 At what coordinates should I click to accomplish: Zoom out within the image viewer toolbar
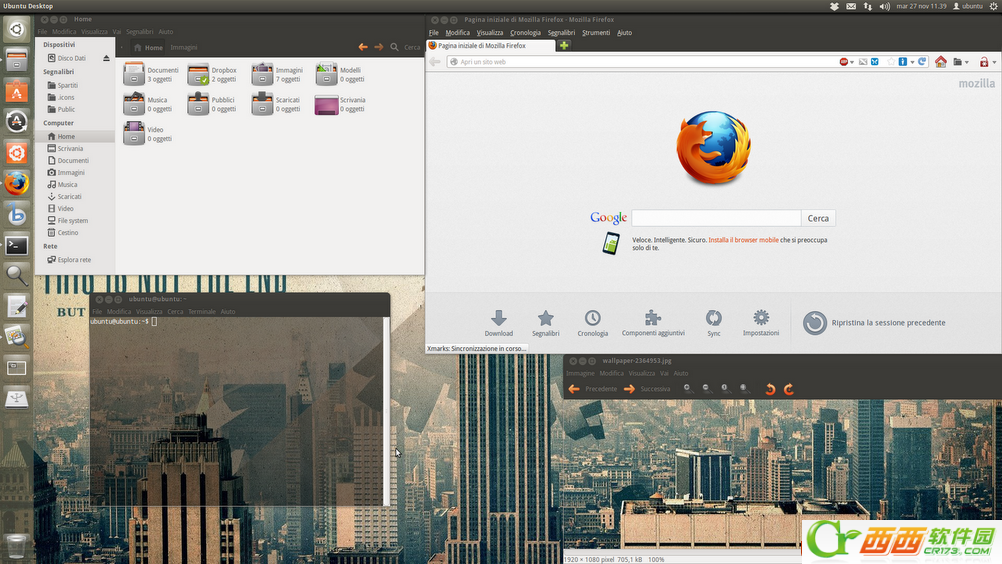point(706,388)
